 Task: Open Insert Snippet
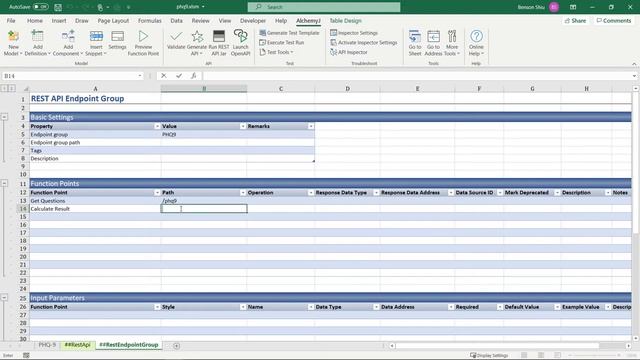[x=96, y=43]
